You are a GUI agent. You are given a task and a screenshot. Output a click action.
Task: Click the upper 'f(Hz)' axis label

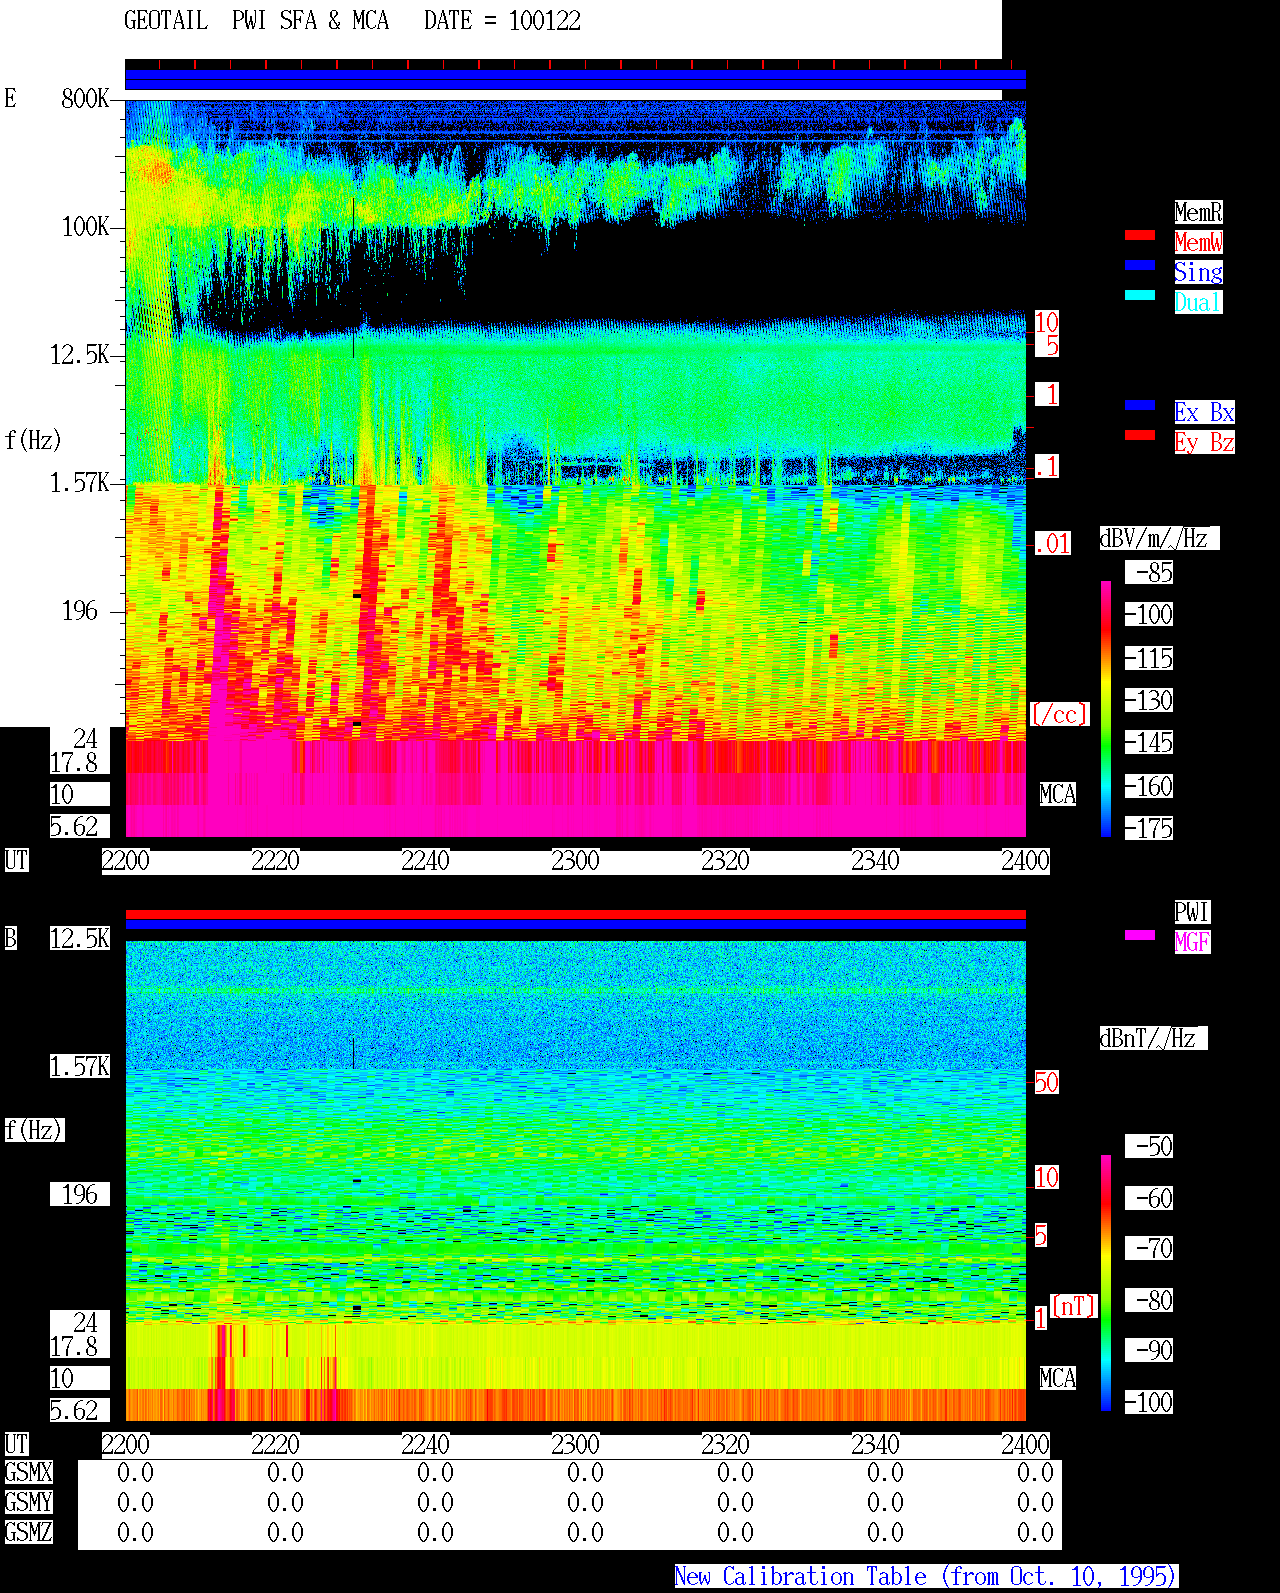(x=33, y=439)
